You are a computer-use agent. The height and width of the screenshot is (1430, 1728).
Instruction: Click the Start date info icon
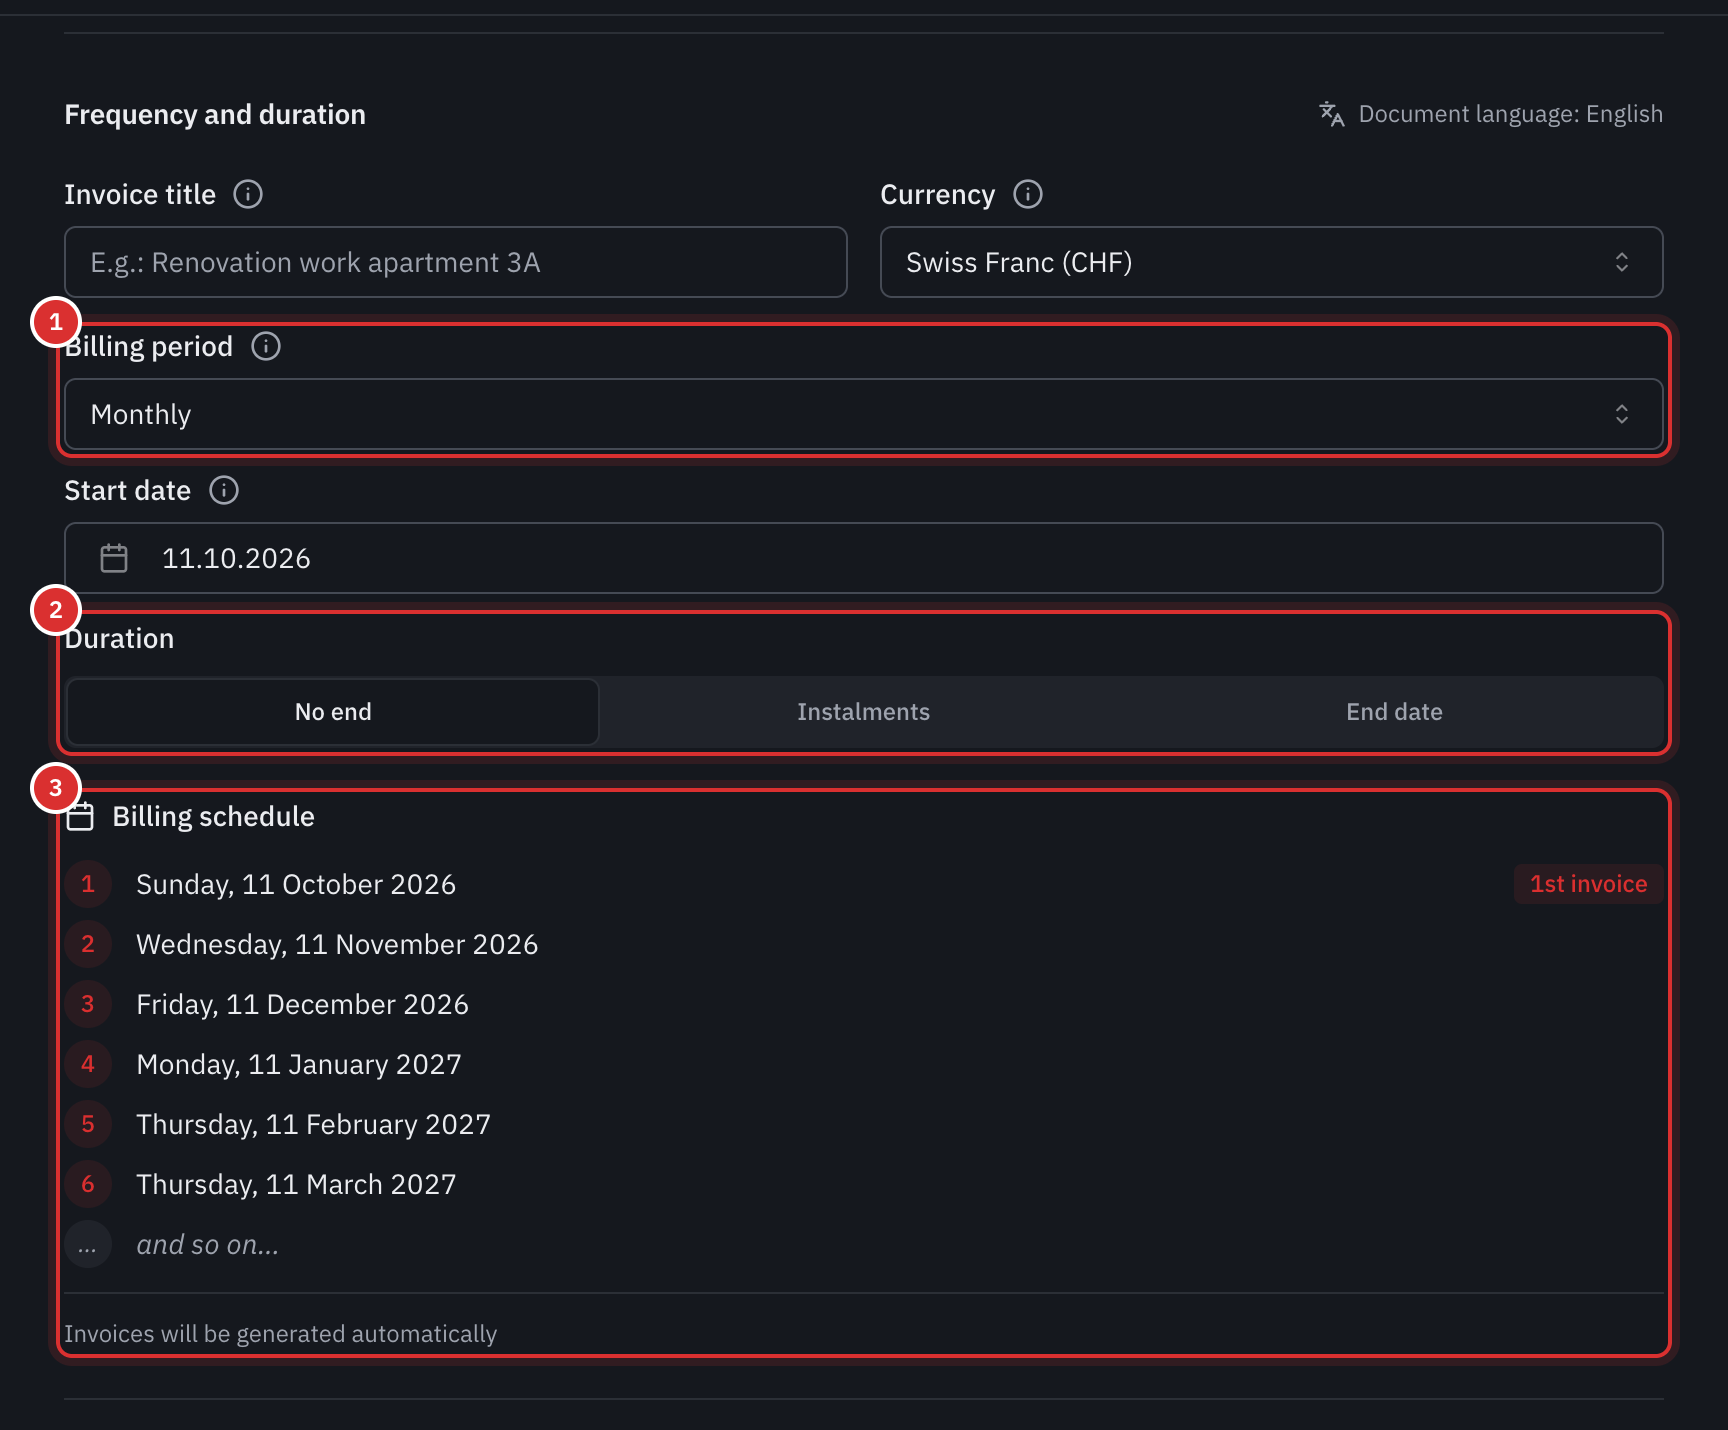coord(224,490)
